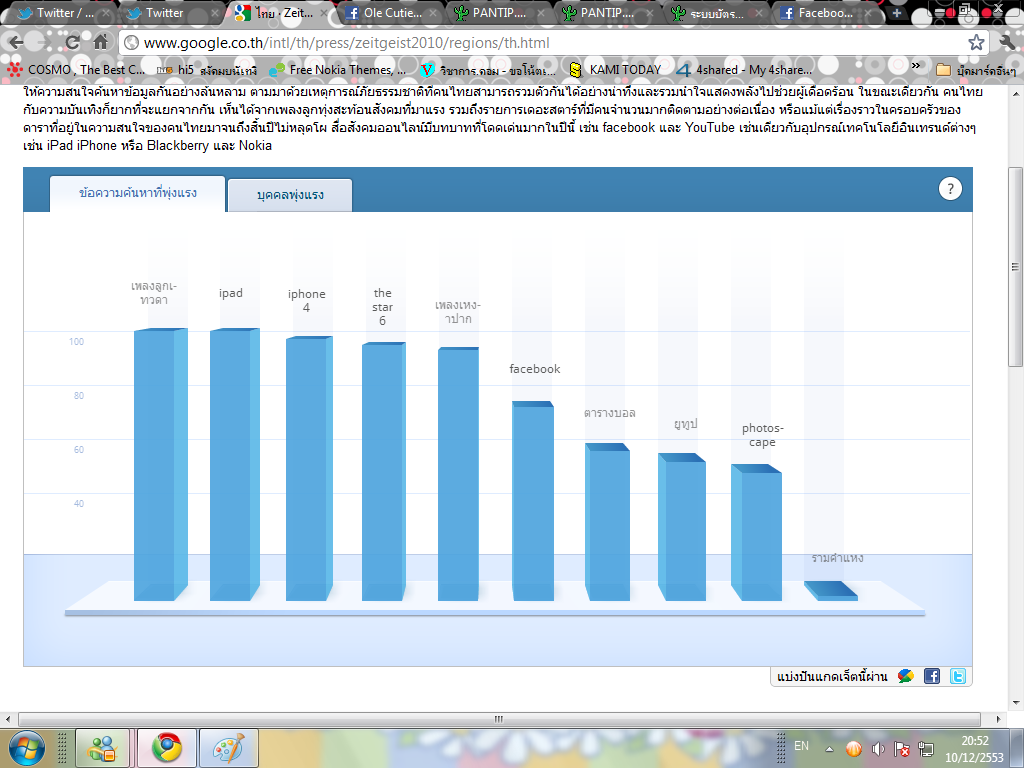Click the photoscape bar label
The height and width of the screenshot is (768, 1024).
[x=762, y=435]
